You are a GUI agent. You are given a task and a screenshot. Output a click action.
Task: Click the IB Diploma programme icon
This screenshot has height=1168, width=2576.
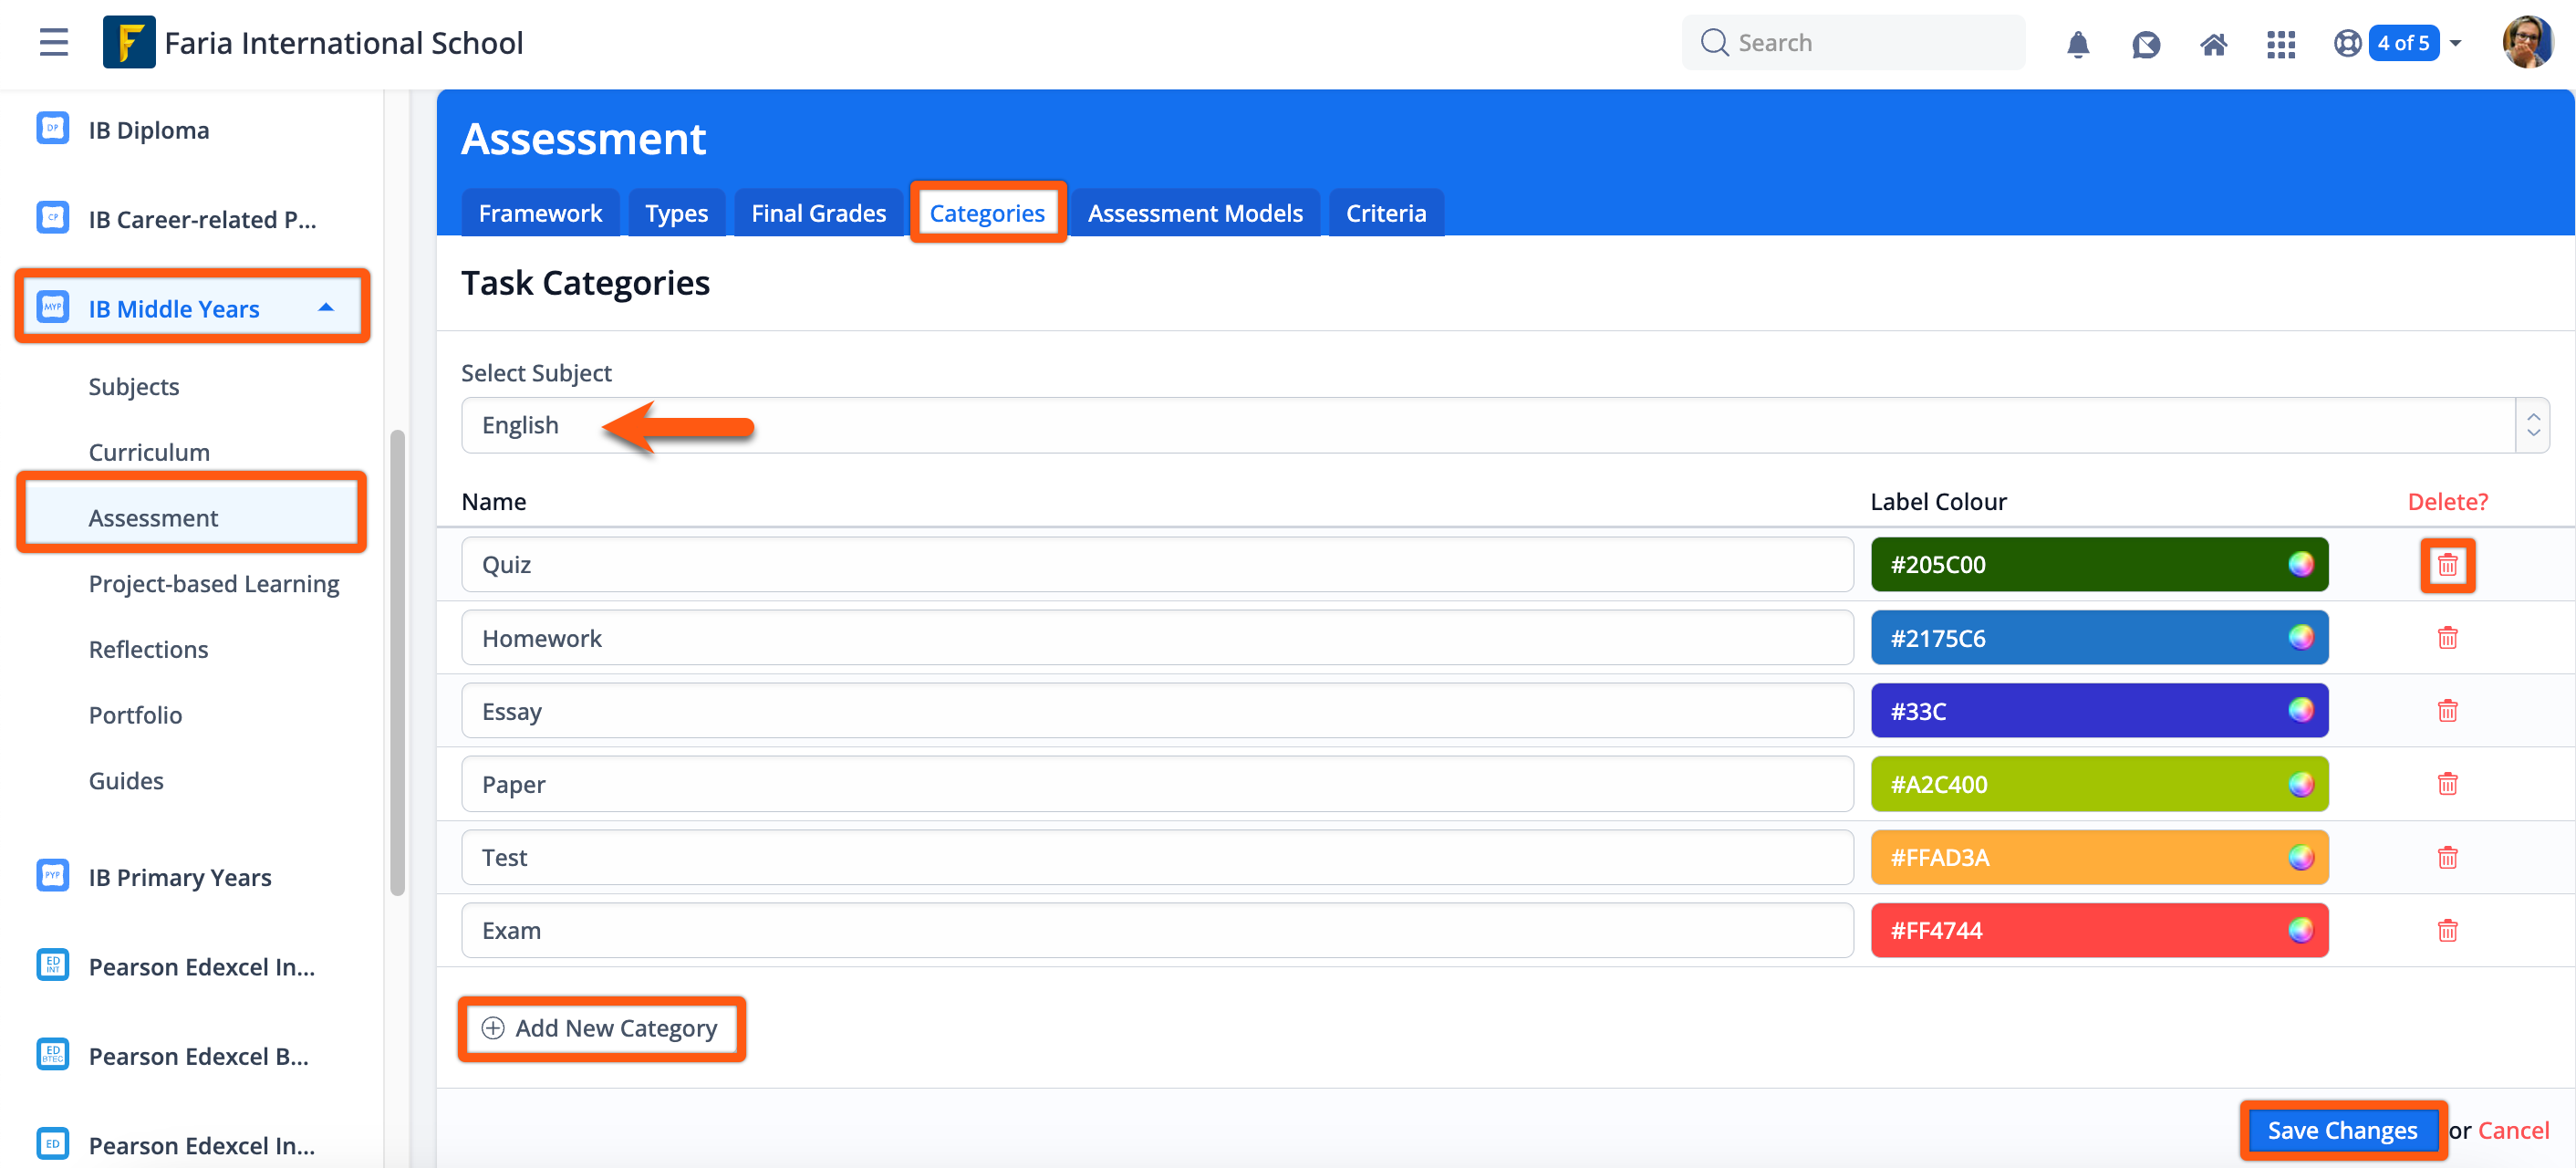tap(52, 129)
